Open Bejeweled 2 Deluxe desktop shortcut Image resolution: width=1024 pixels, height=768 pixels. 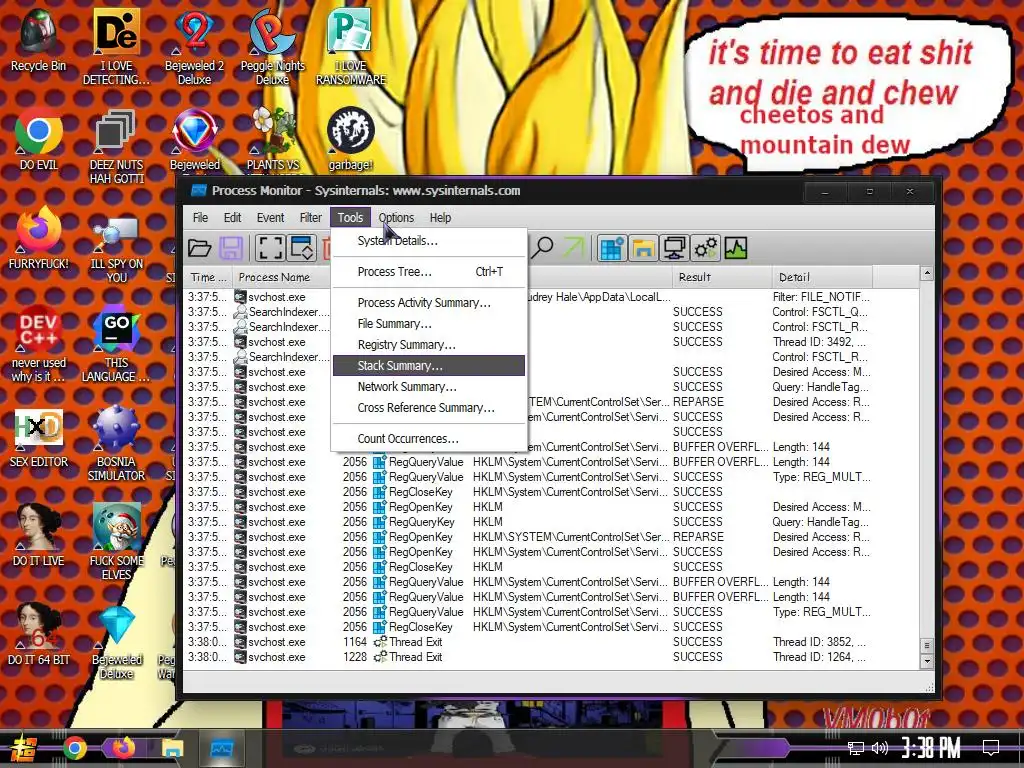point(195,47)
